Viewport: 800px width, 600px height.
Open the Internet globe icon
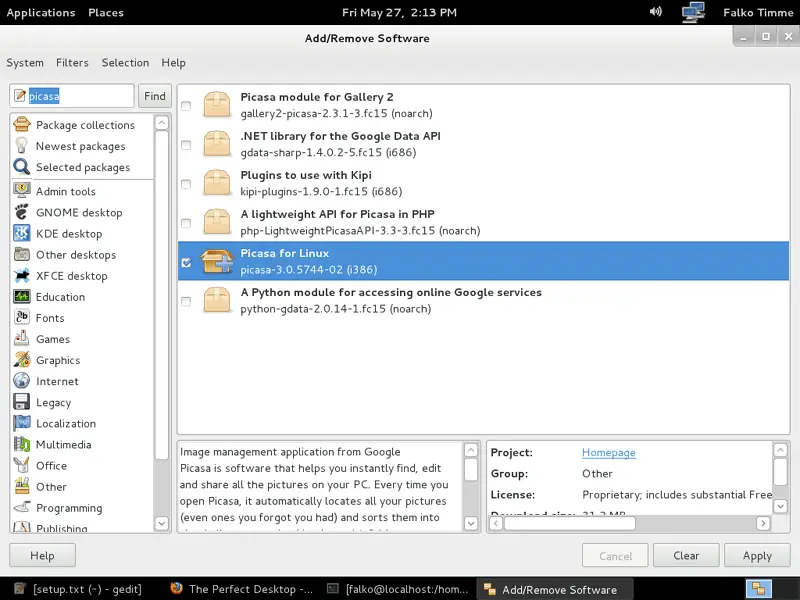point(21,381)
